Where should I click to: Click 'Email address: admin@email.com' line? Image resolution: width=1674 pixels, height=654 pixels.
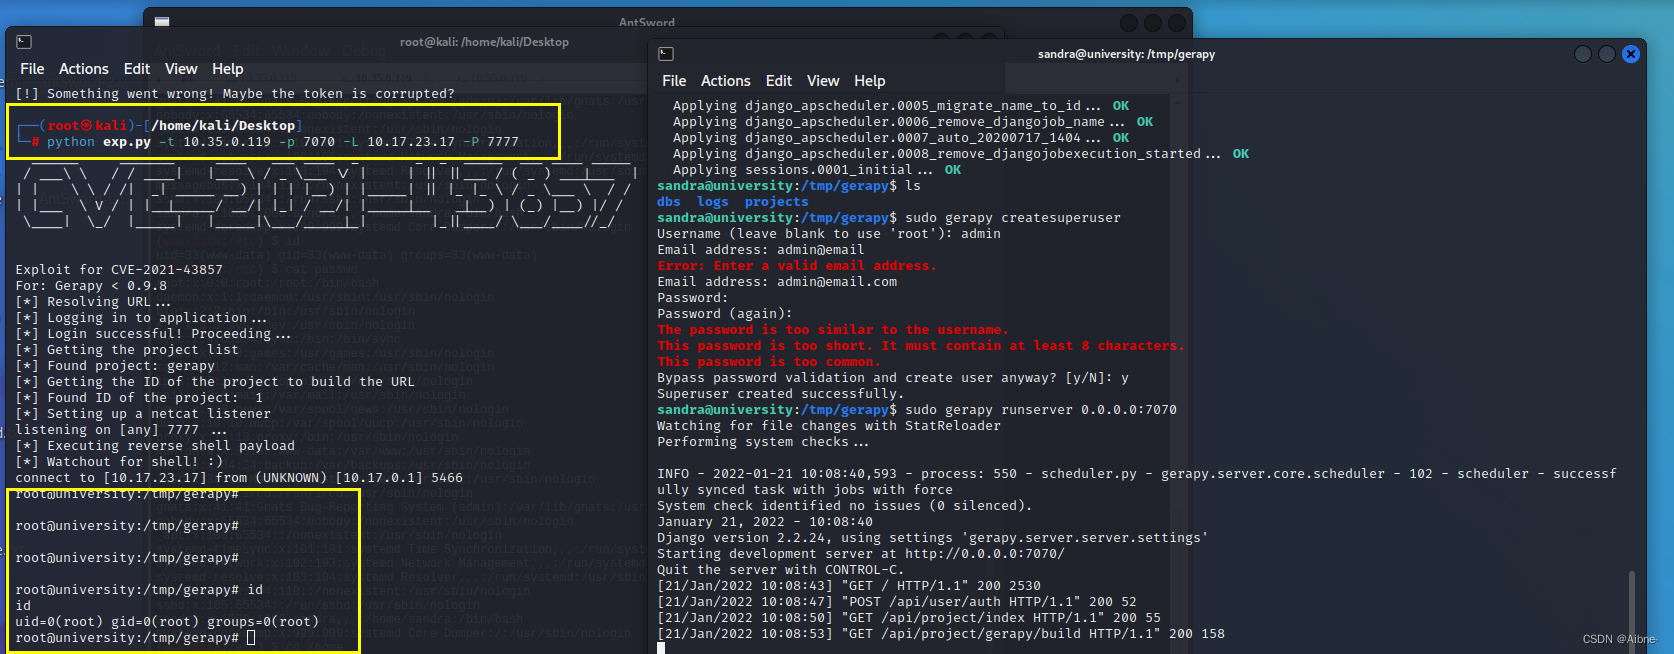click(x=777, y=282)
